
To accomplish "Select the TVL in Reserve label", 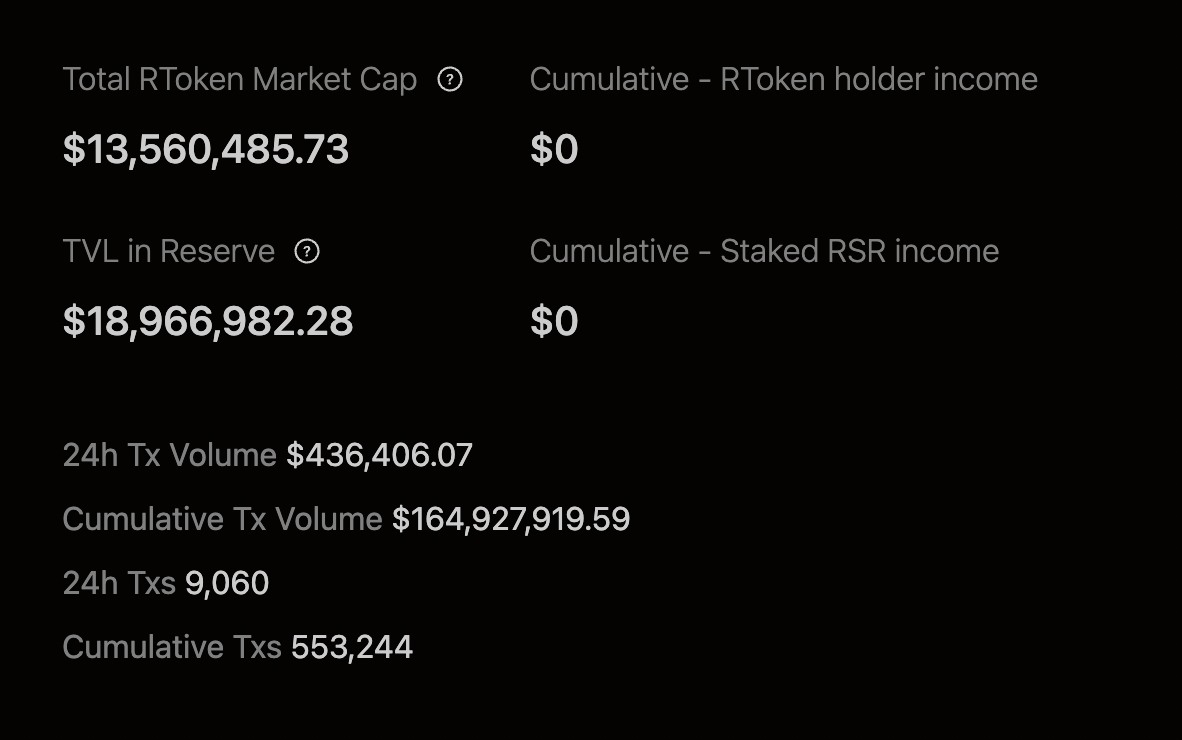I will pos(169,251).
